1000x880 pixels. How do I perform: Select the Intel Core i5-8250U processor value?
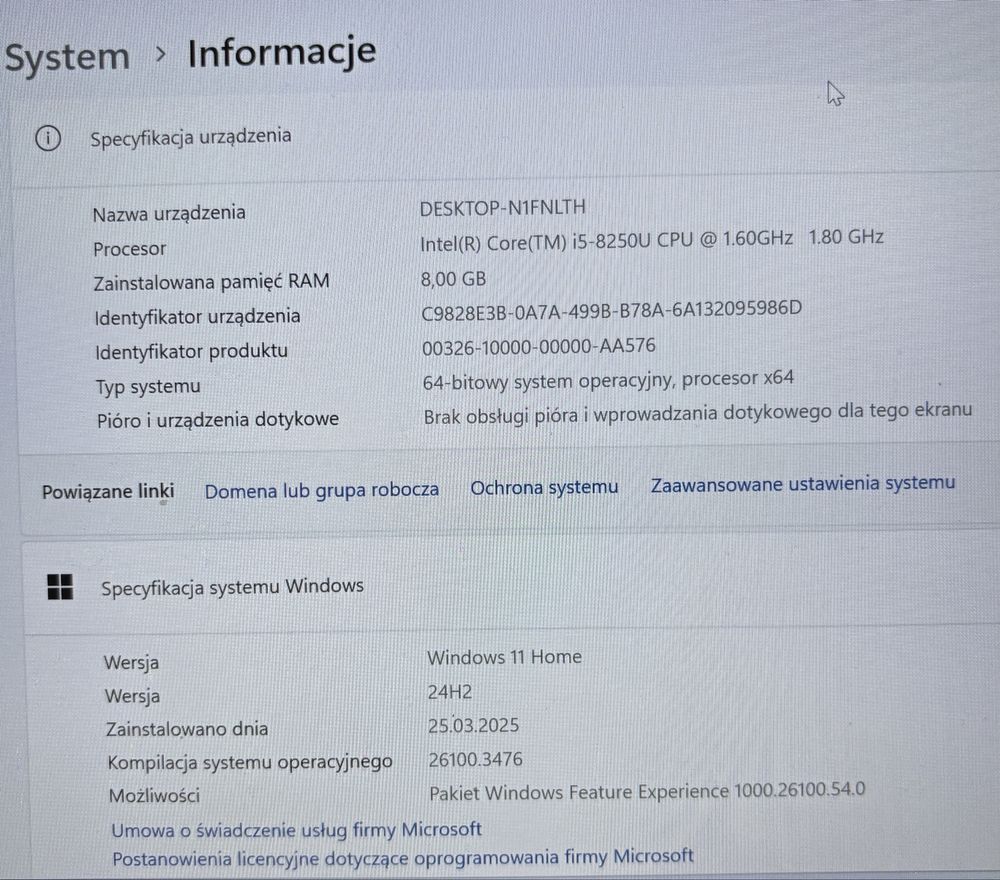click(651, 241)
